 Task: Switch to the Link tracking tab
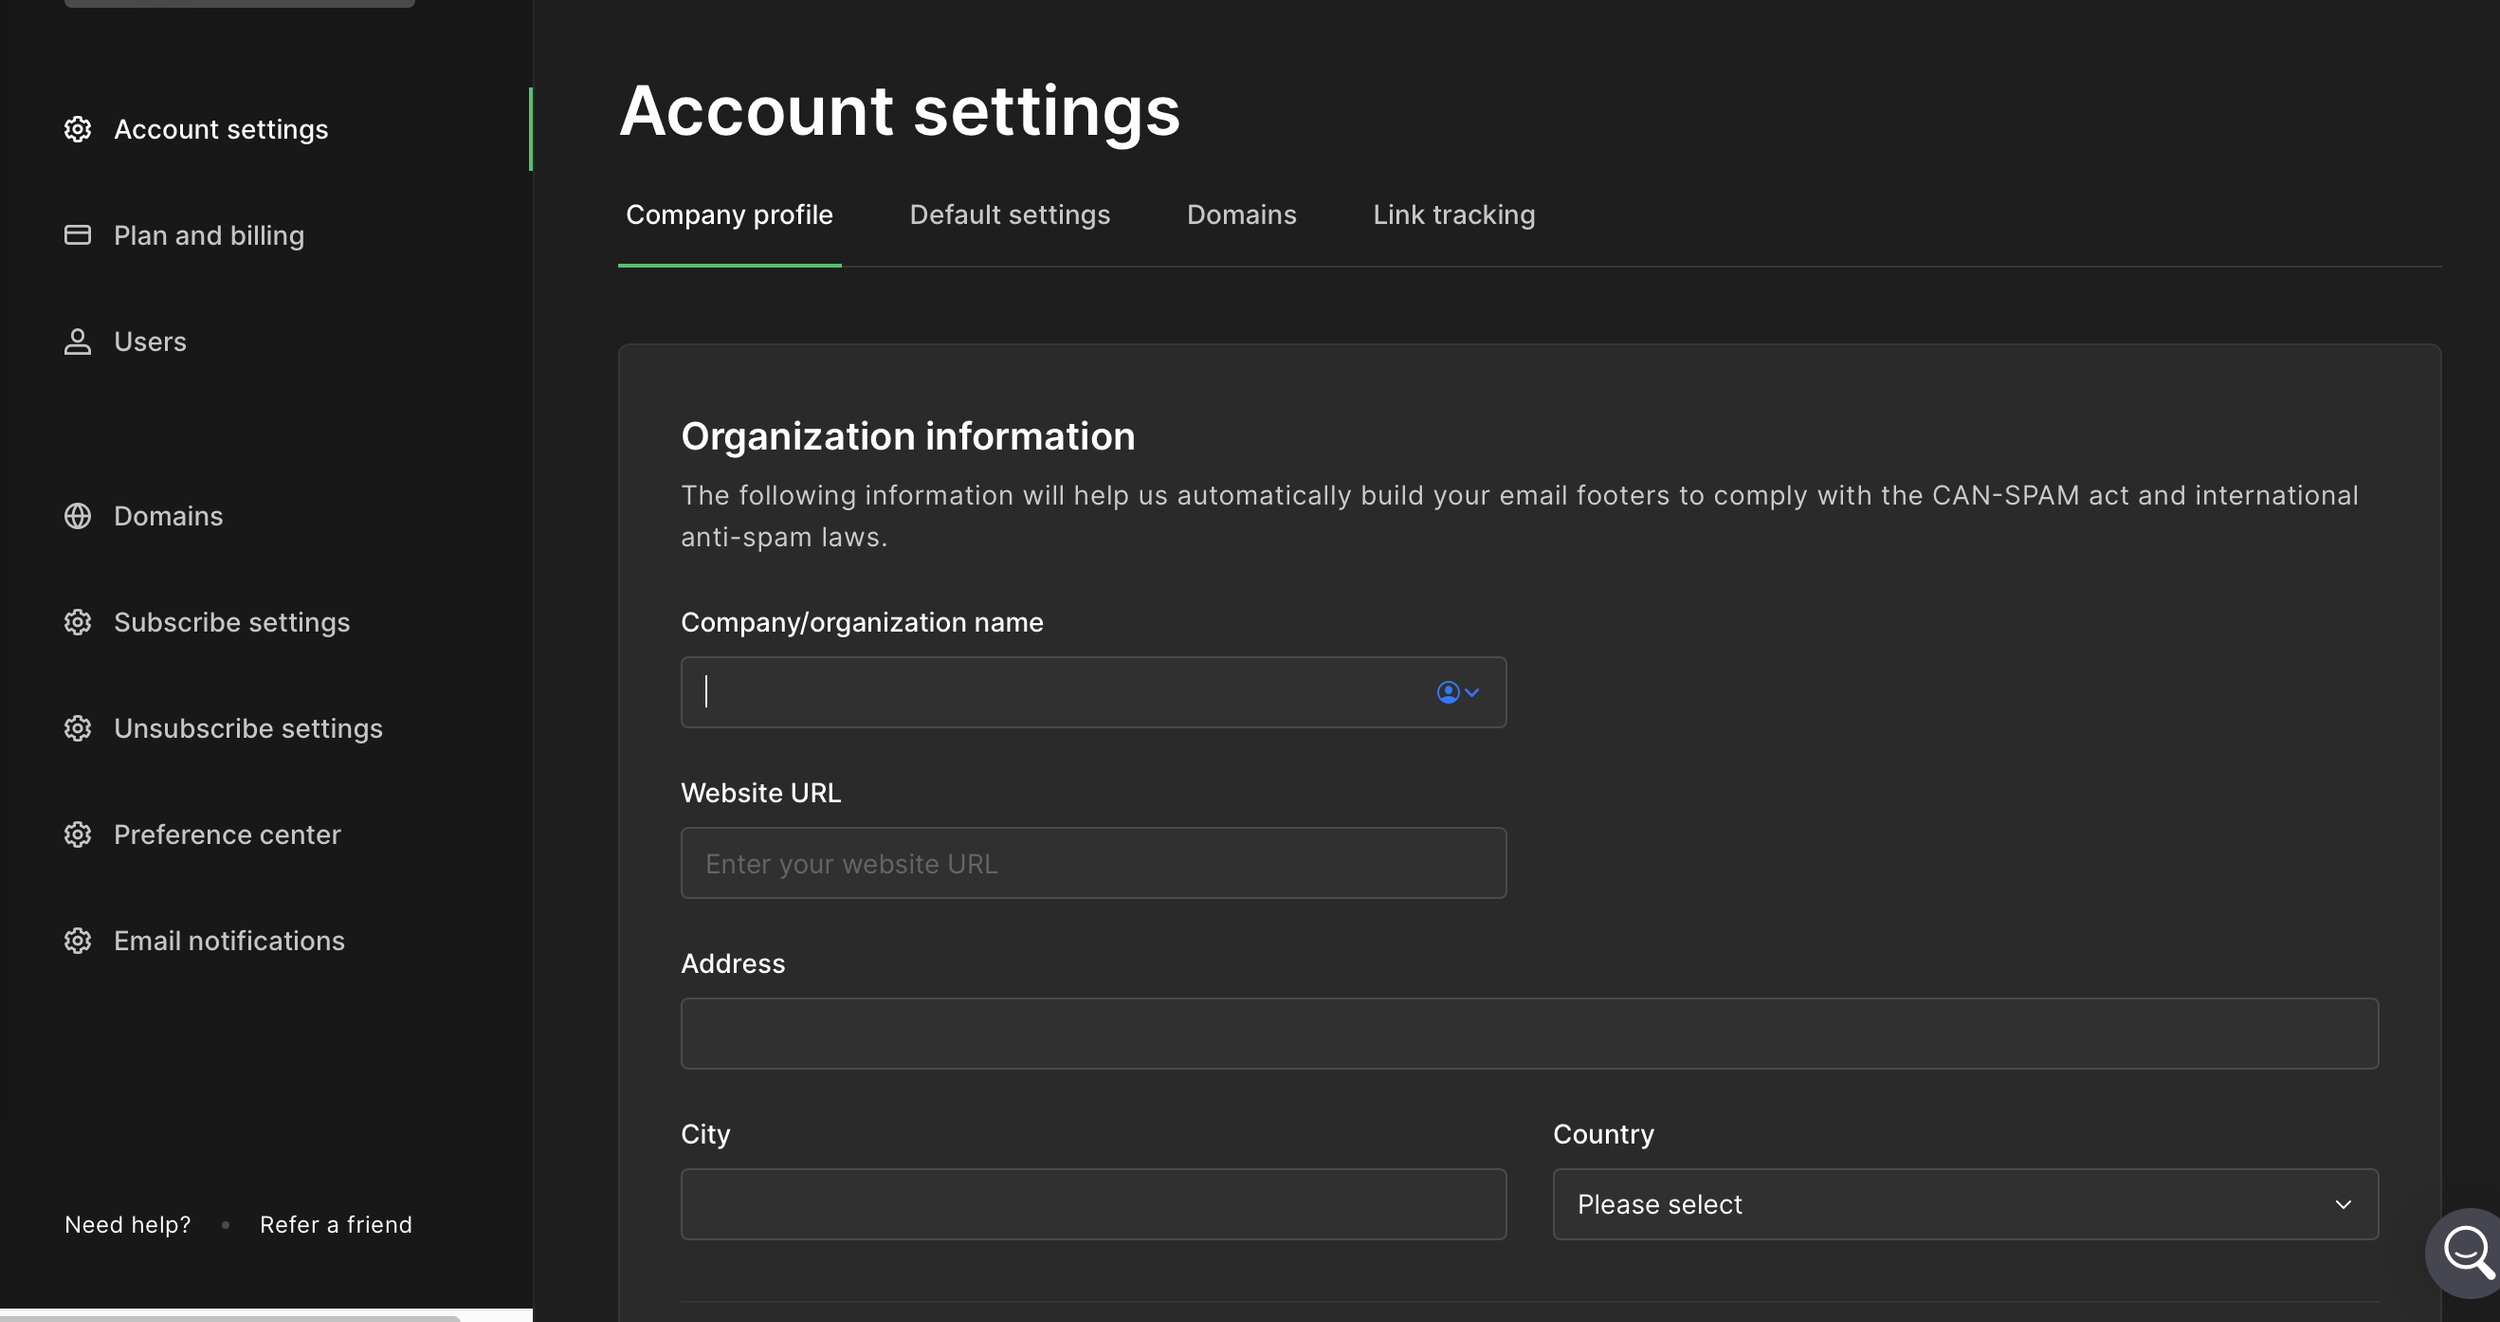[x=1453, y=215]
